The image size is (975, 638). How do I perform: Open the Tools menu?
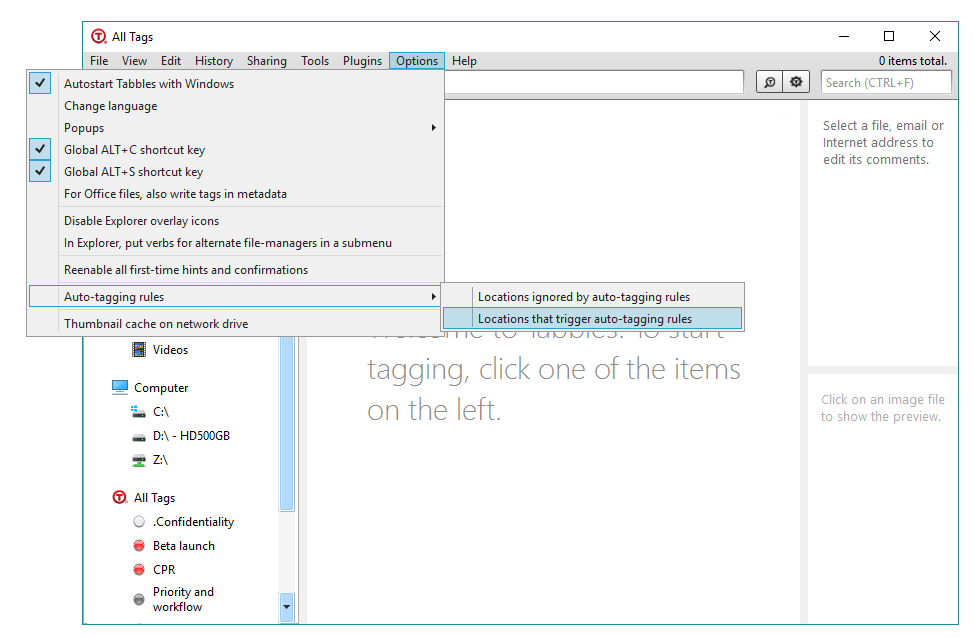pyautogui.click(x=315, y=61)
